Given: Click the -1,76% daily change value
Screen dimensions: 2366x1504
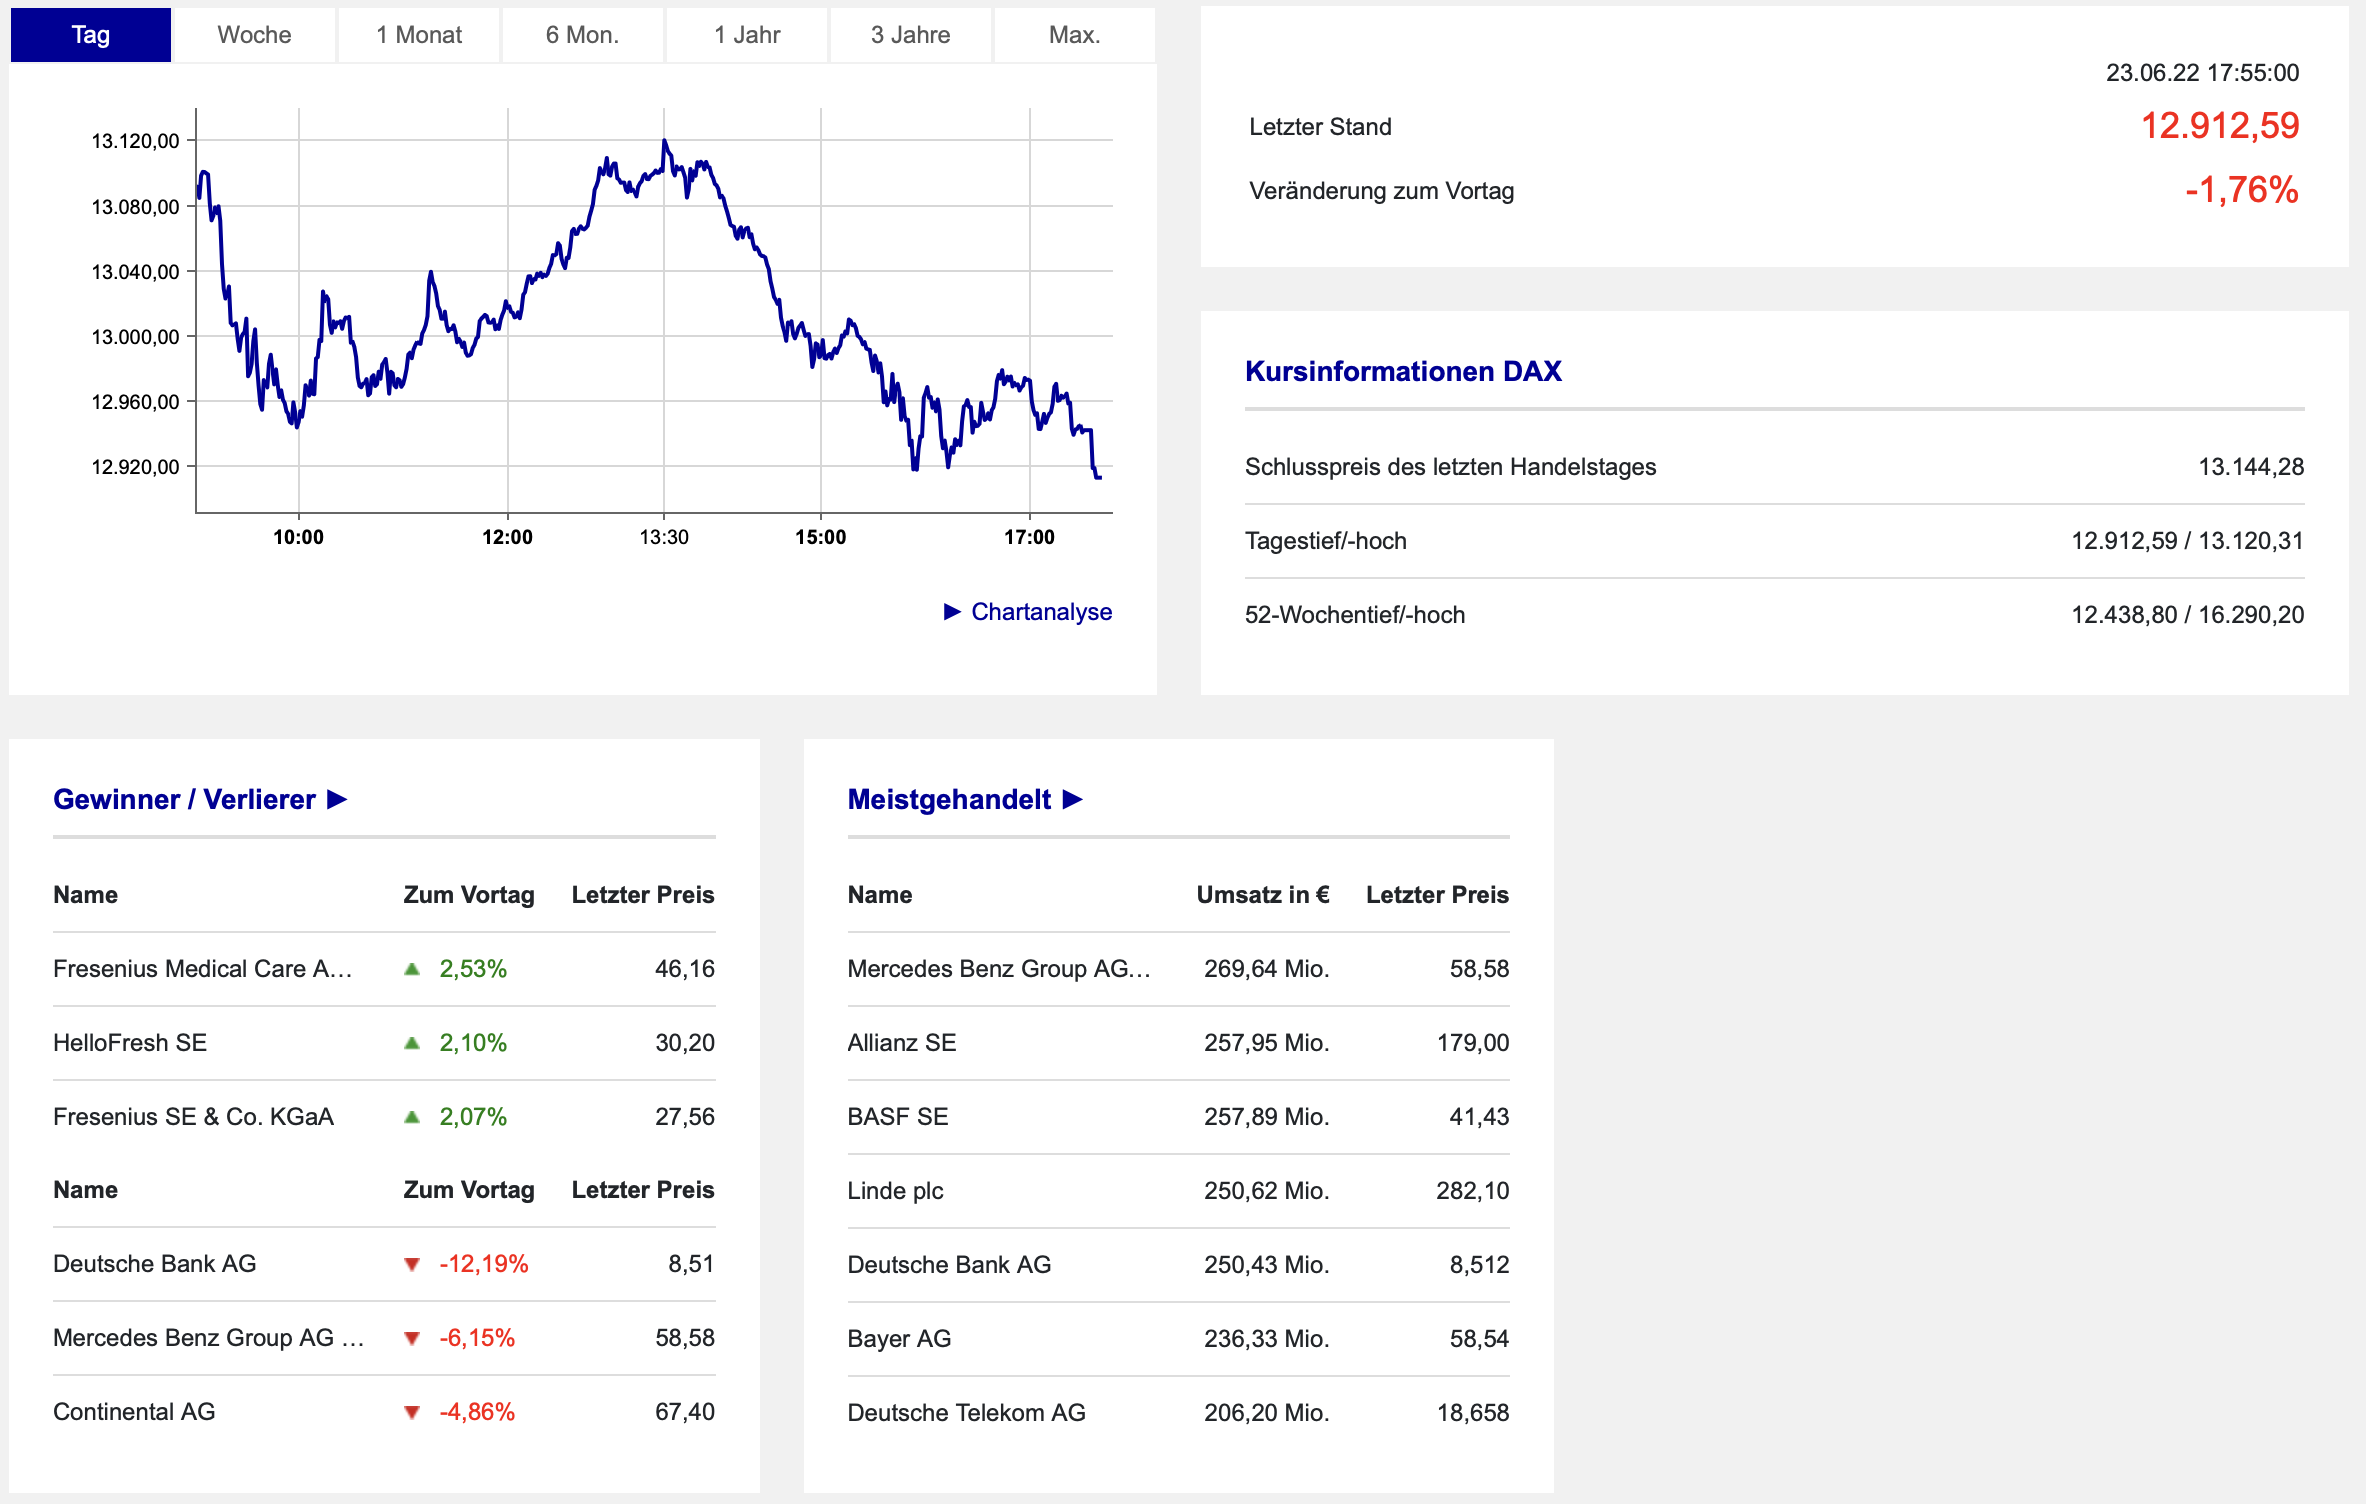Looking at the screenshot, I should coord(2241,190).
